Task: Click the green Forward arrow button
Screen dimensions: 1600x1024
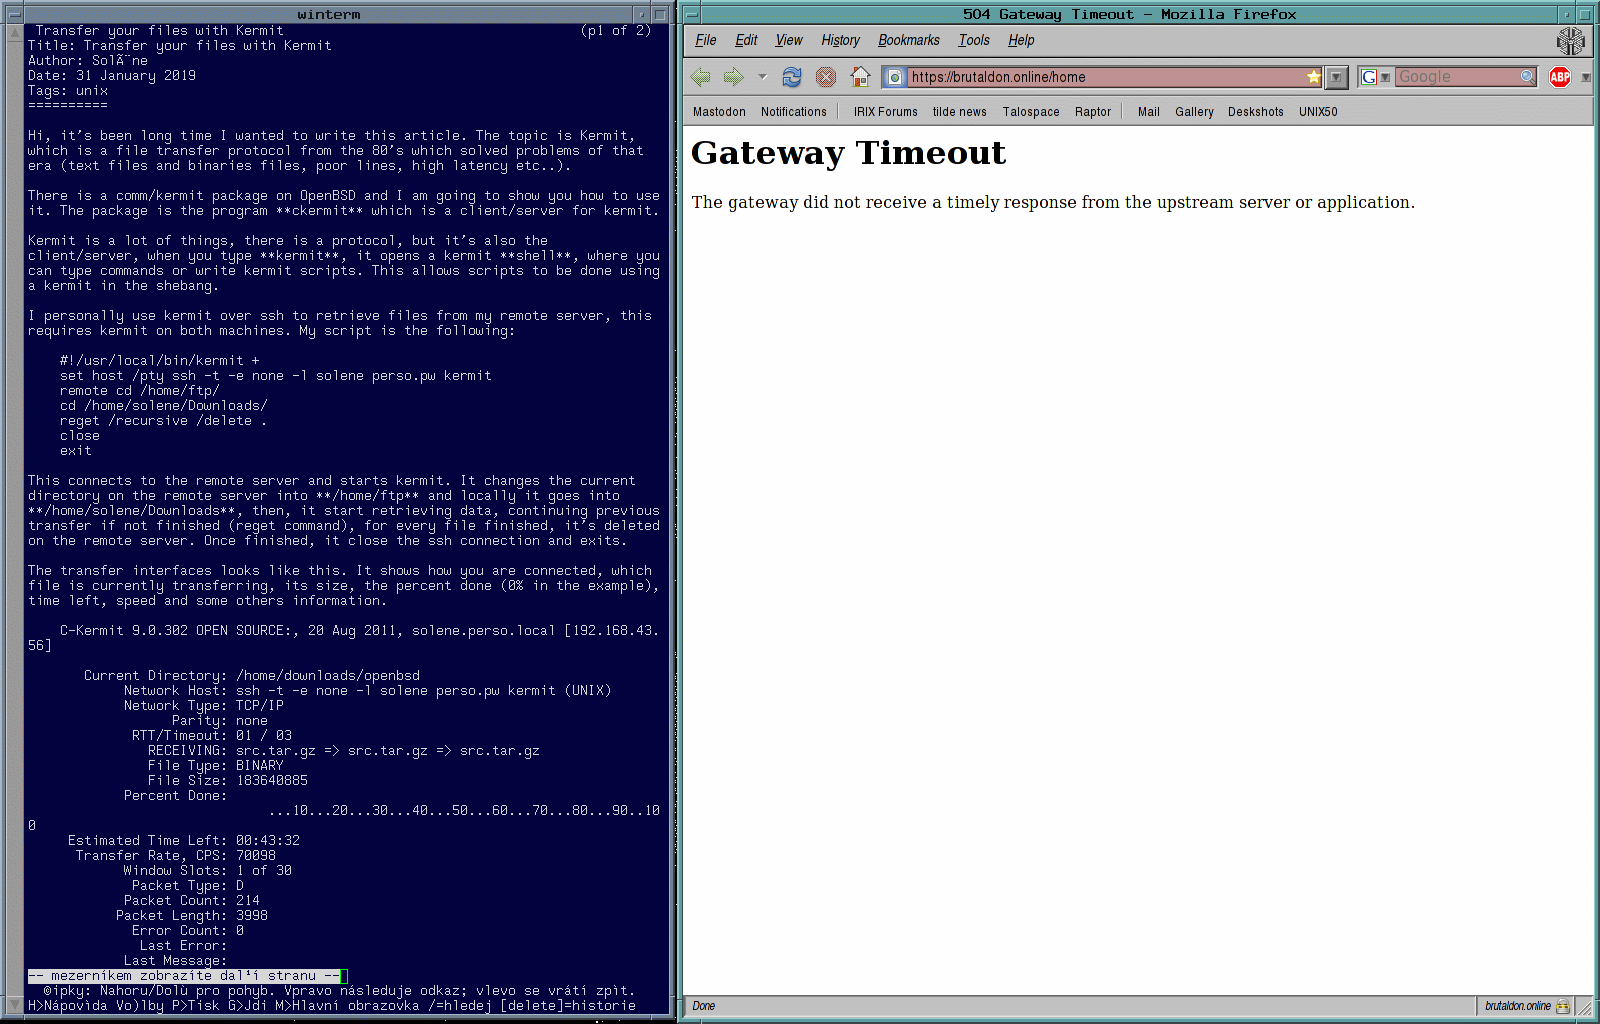Action: coord(734,77)
